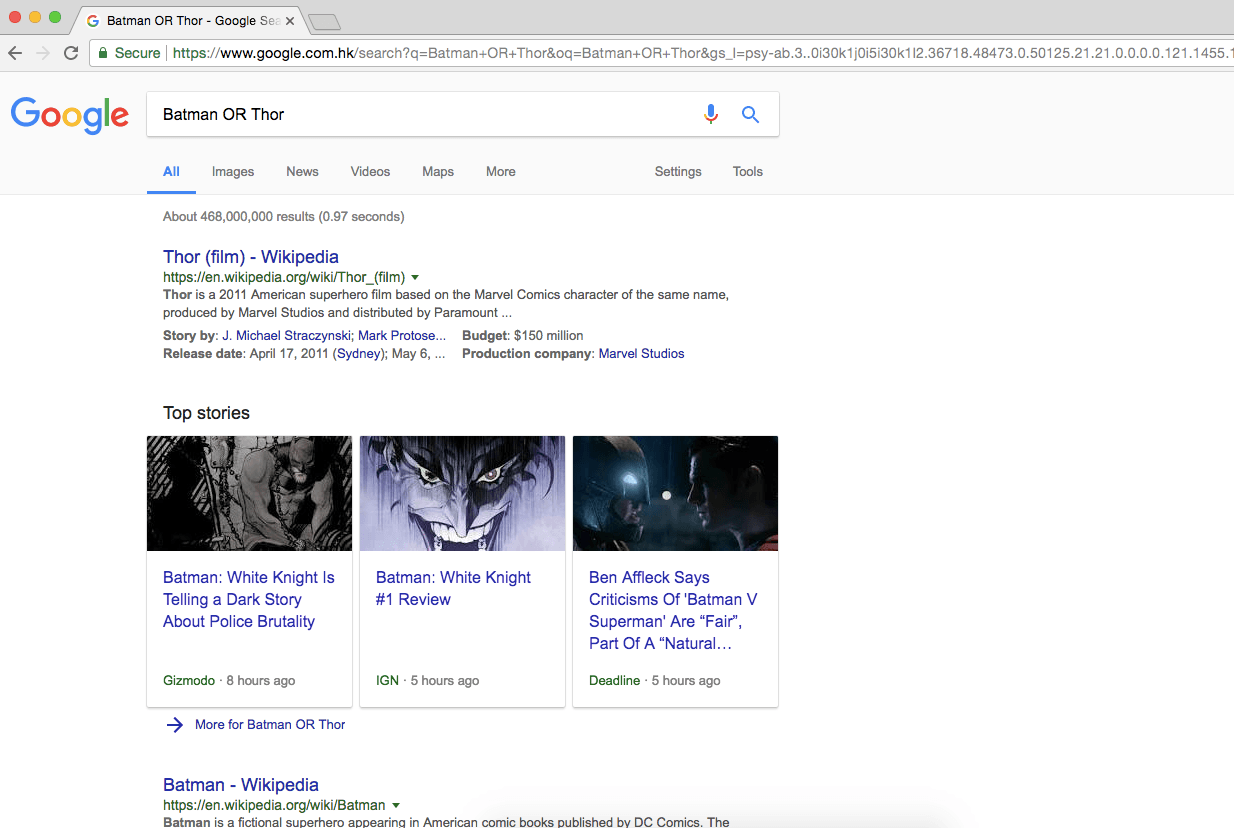Click the arrow beside More for Batman OR Thor
The width and height of the screenshot is (1234, 828).
tap(175, 725)
